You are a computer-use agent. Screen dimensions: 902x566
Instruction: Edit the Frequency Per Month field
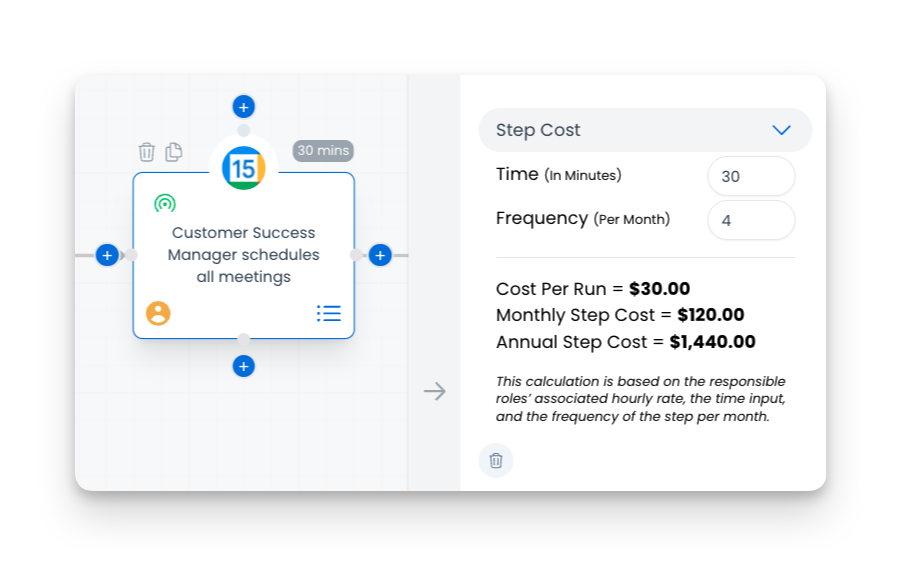751,220
